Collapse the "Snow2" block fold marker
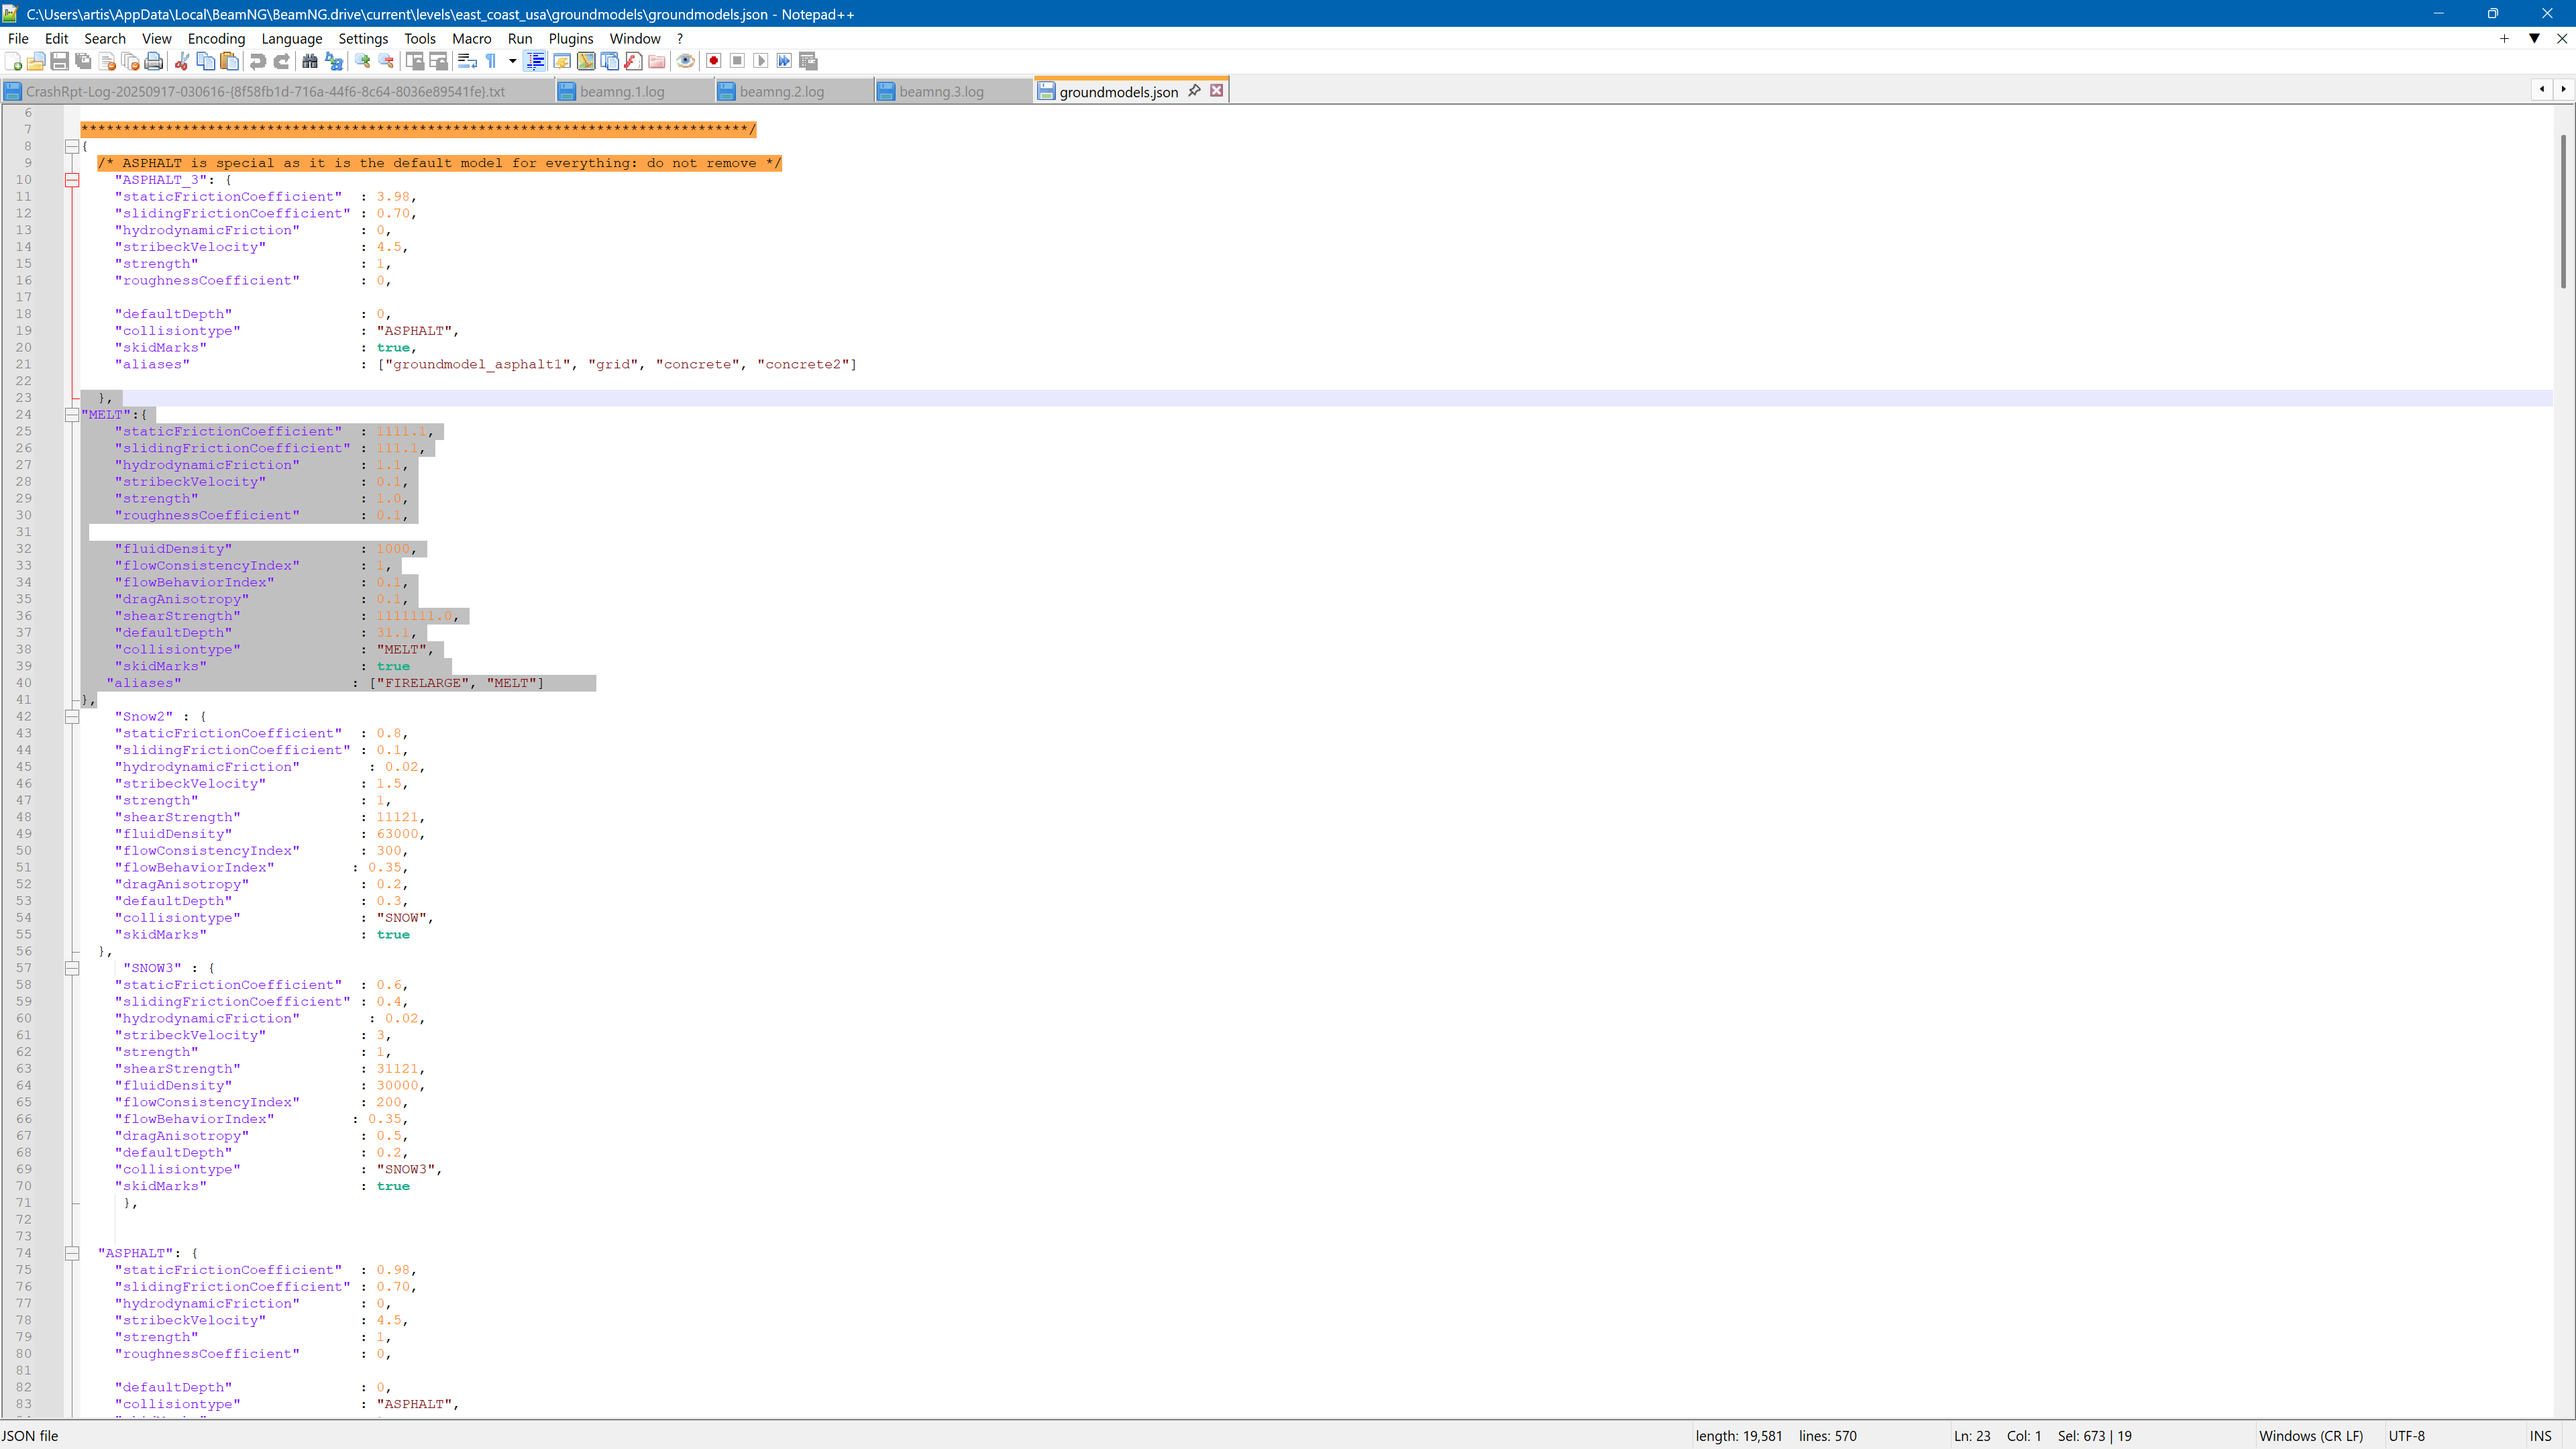Screen dimensions: 2576x1449 pos(72,717)
